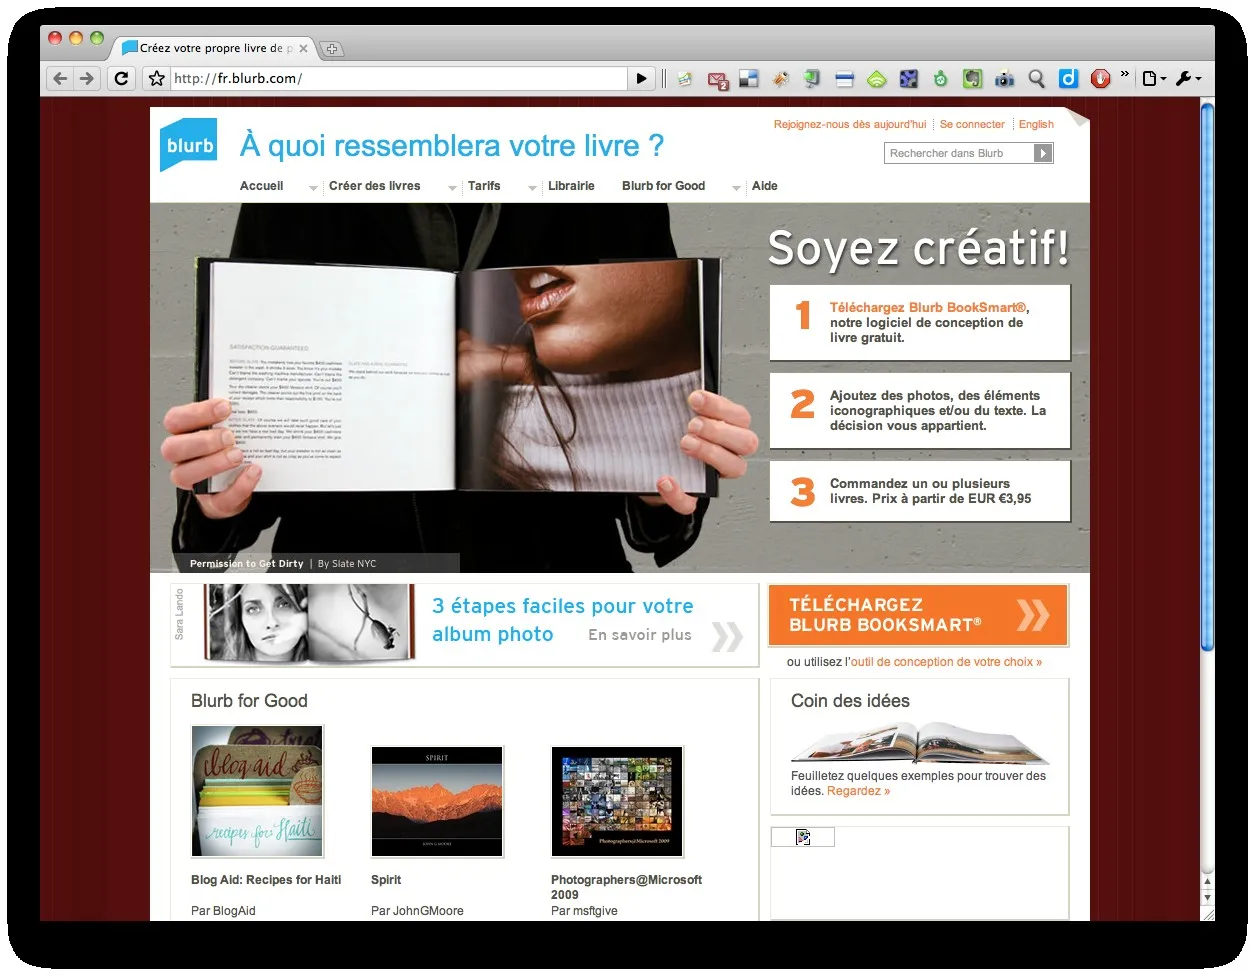Viewport: 1255px width, 976px height.
Task: Click the Delicious checkered extension icon
Action: click(749, 78)
